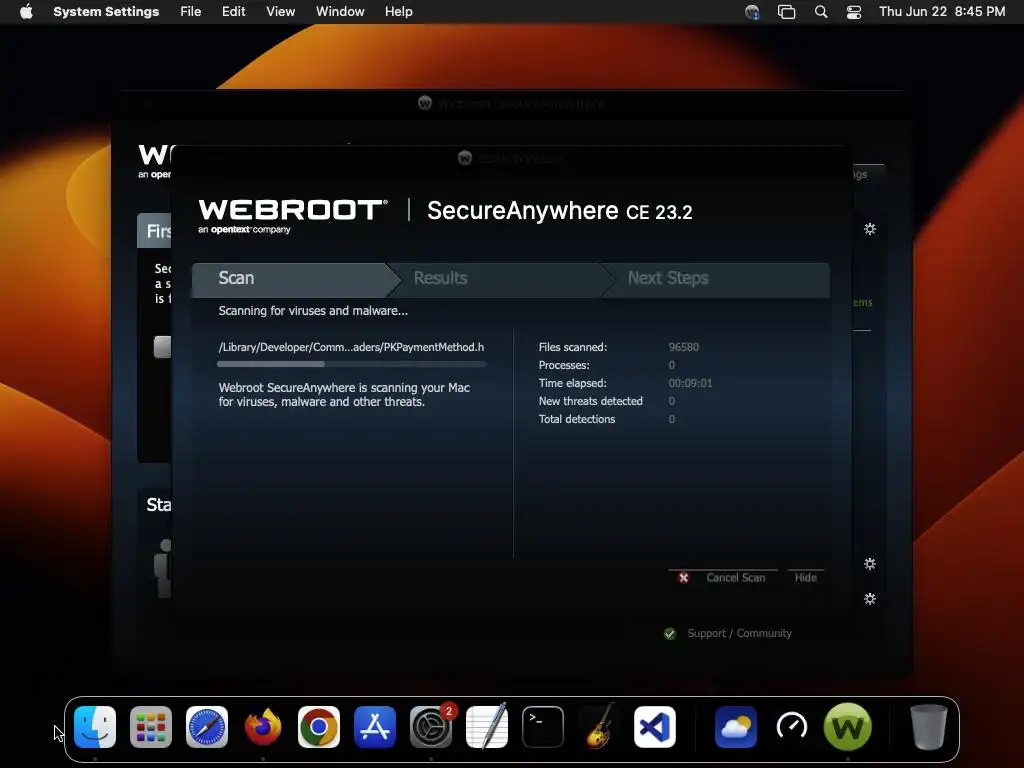Screen dimensions: 1024x768
Task: Open System Settings from the Dock
Action: 431,727
